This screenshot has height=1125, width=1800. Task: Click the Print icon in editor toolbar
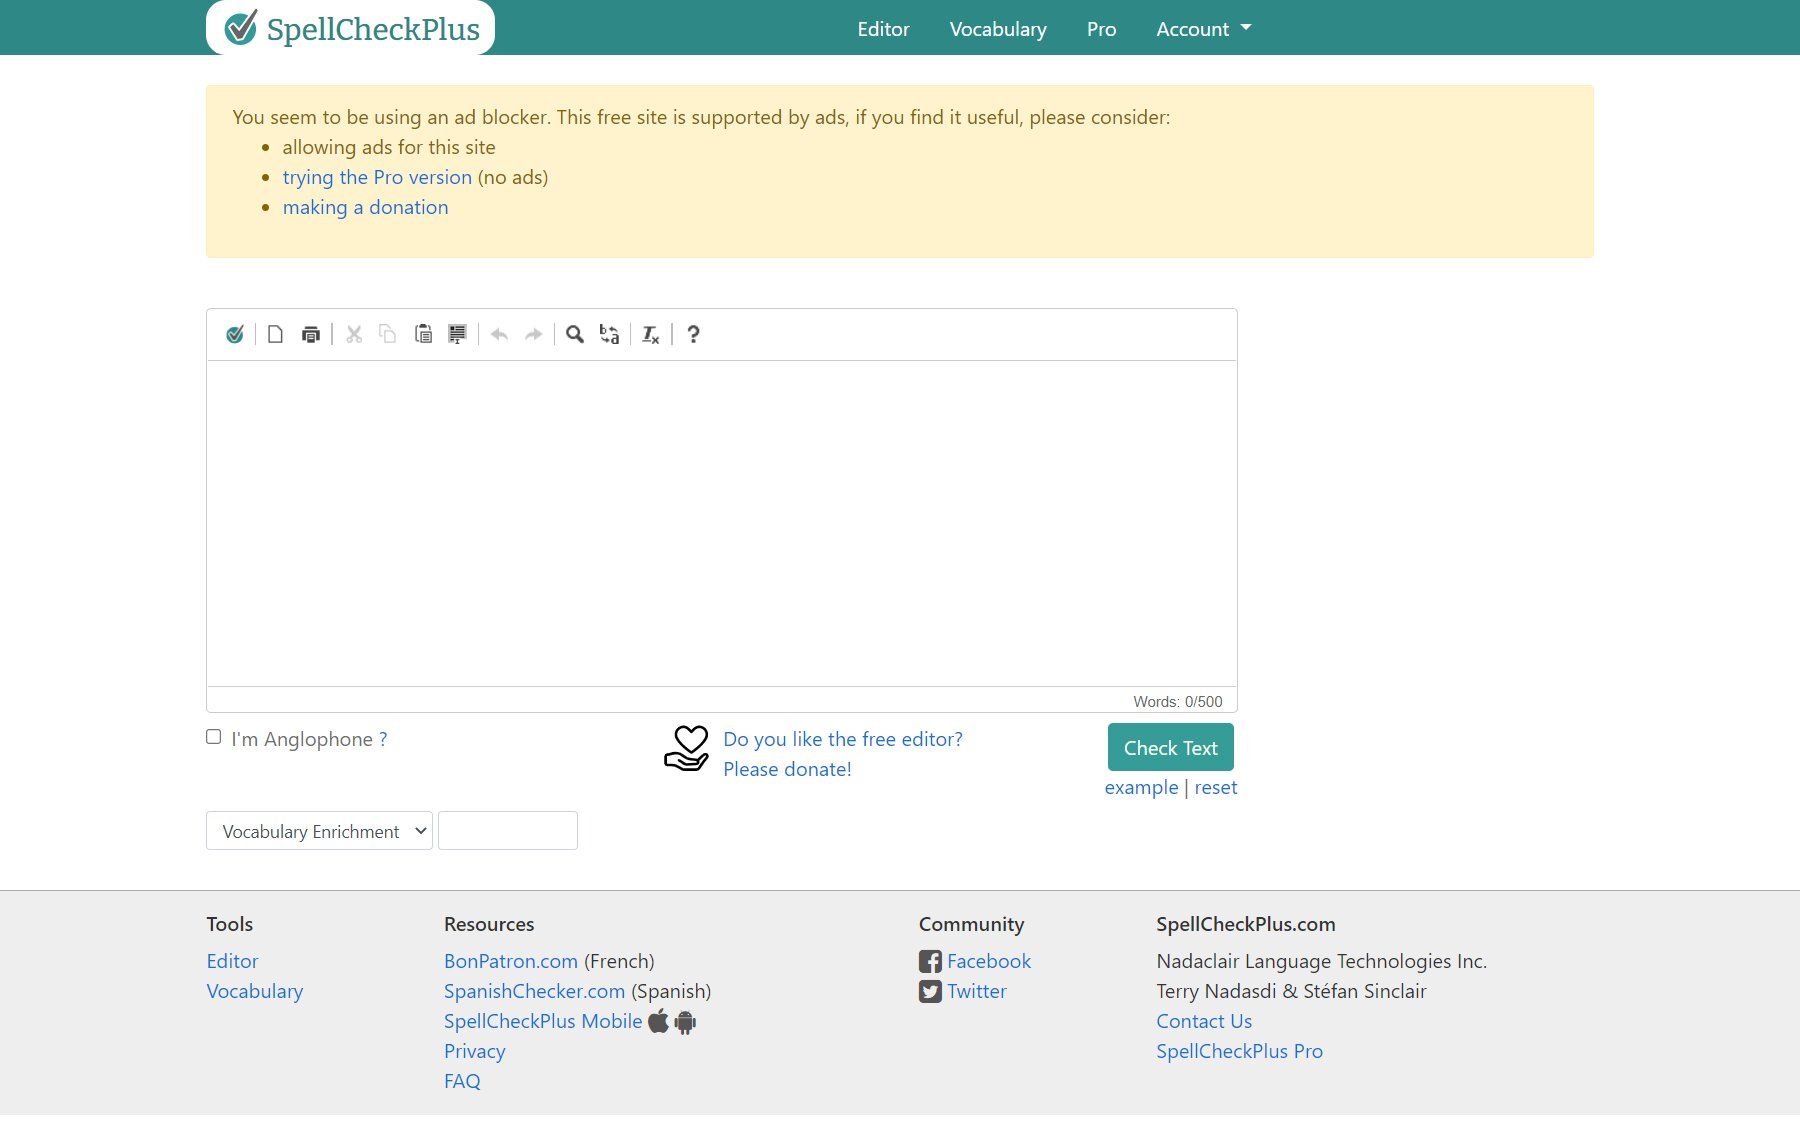pos(311,334)
